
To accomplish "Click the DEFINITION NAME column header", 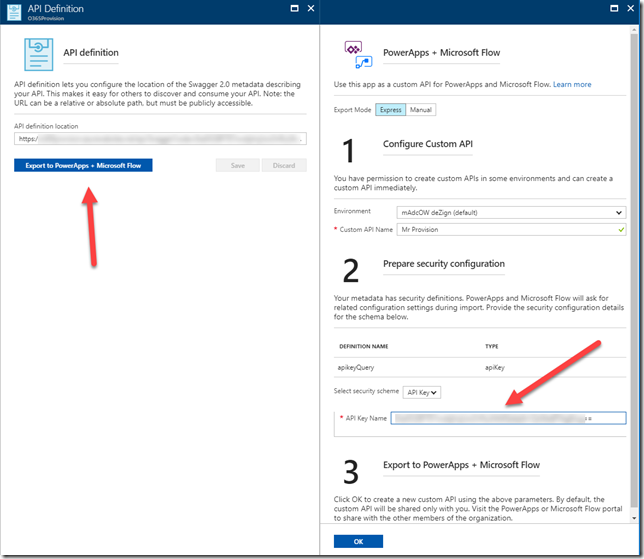I will tap(363, 346).
